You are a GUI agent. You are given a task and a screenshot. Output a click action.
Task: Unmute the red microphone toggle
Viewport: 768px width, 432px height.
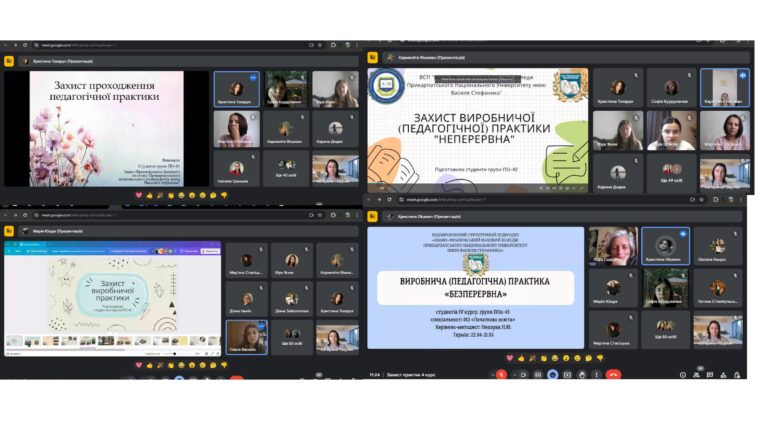tap(501, 375)
